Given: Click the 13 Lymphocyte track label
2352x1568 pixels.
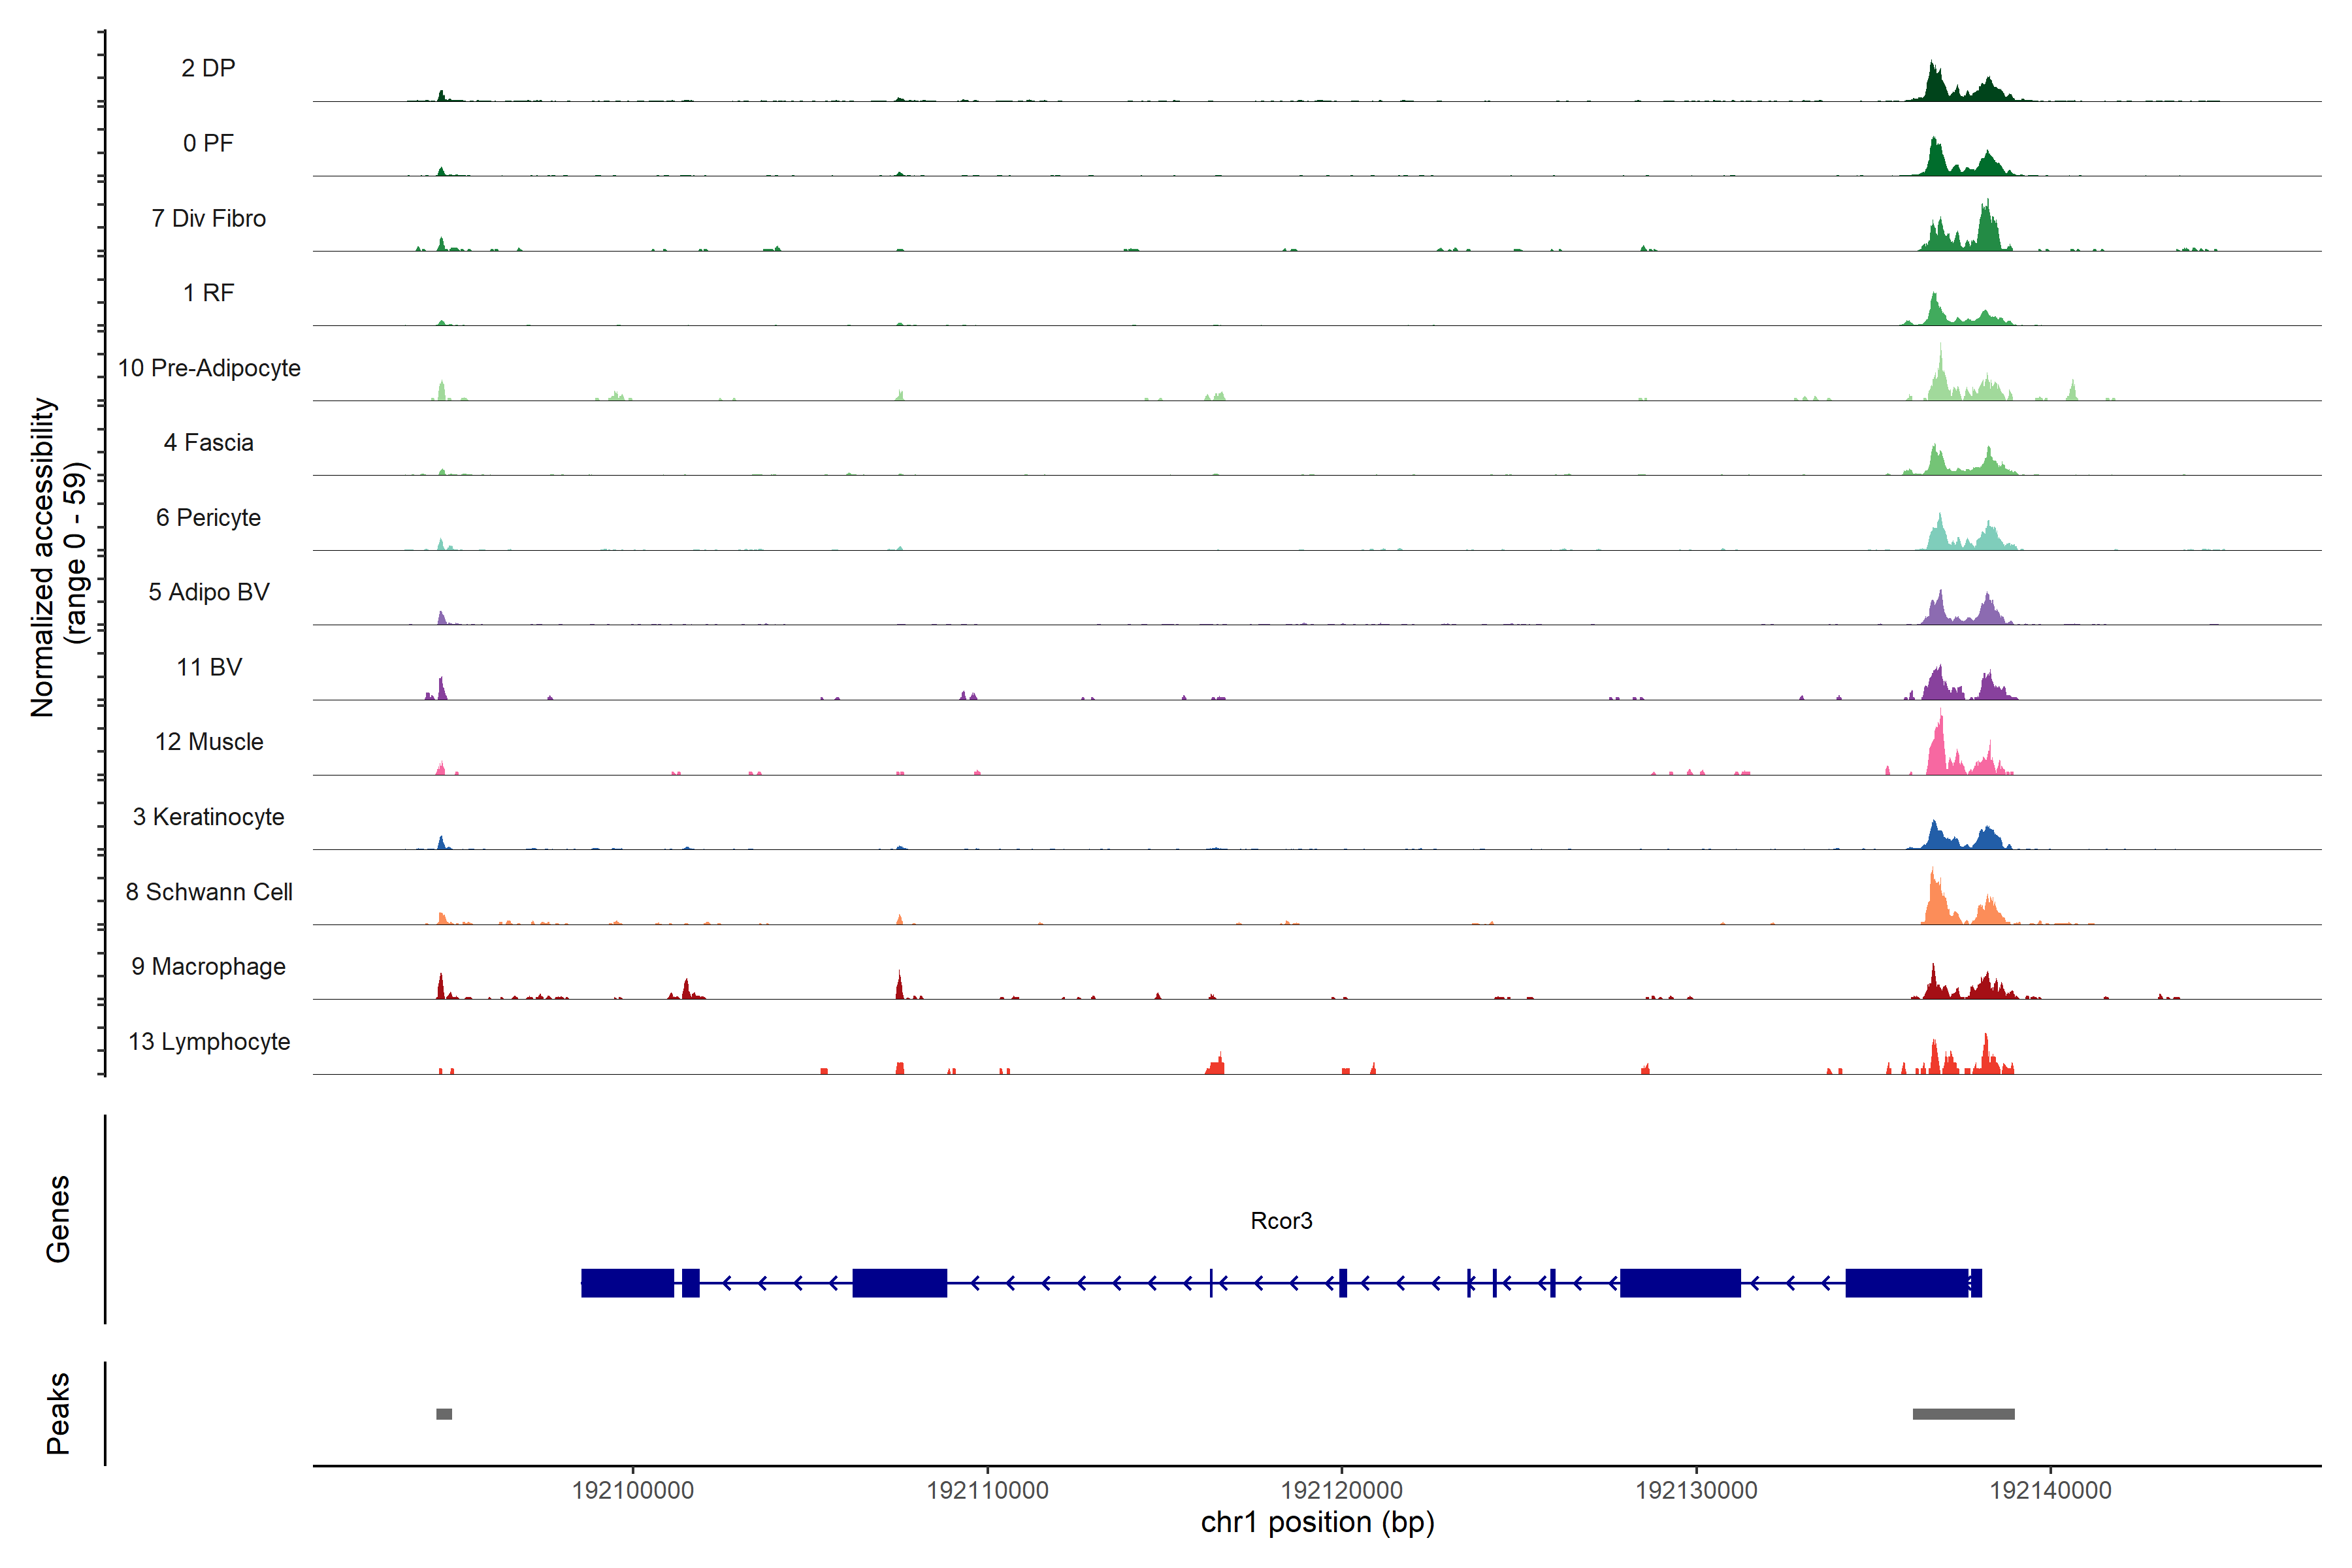Looking at the screenshot, I should (209, 1042).
